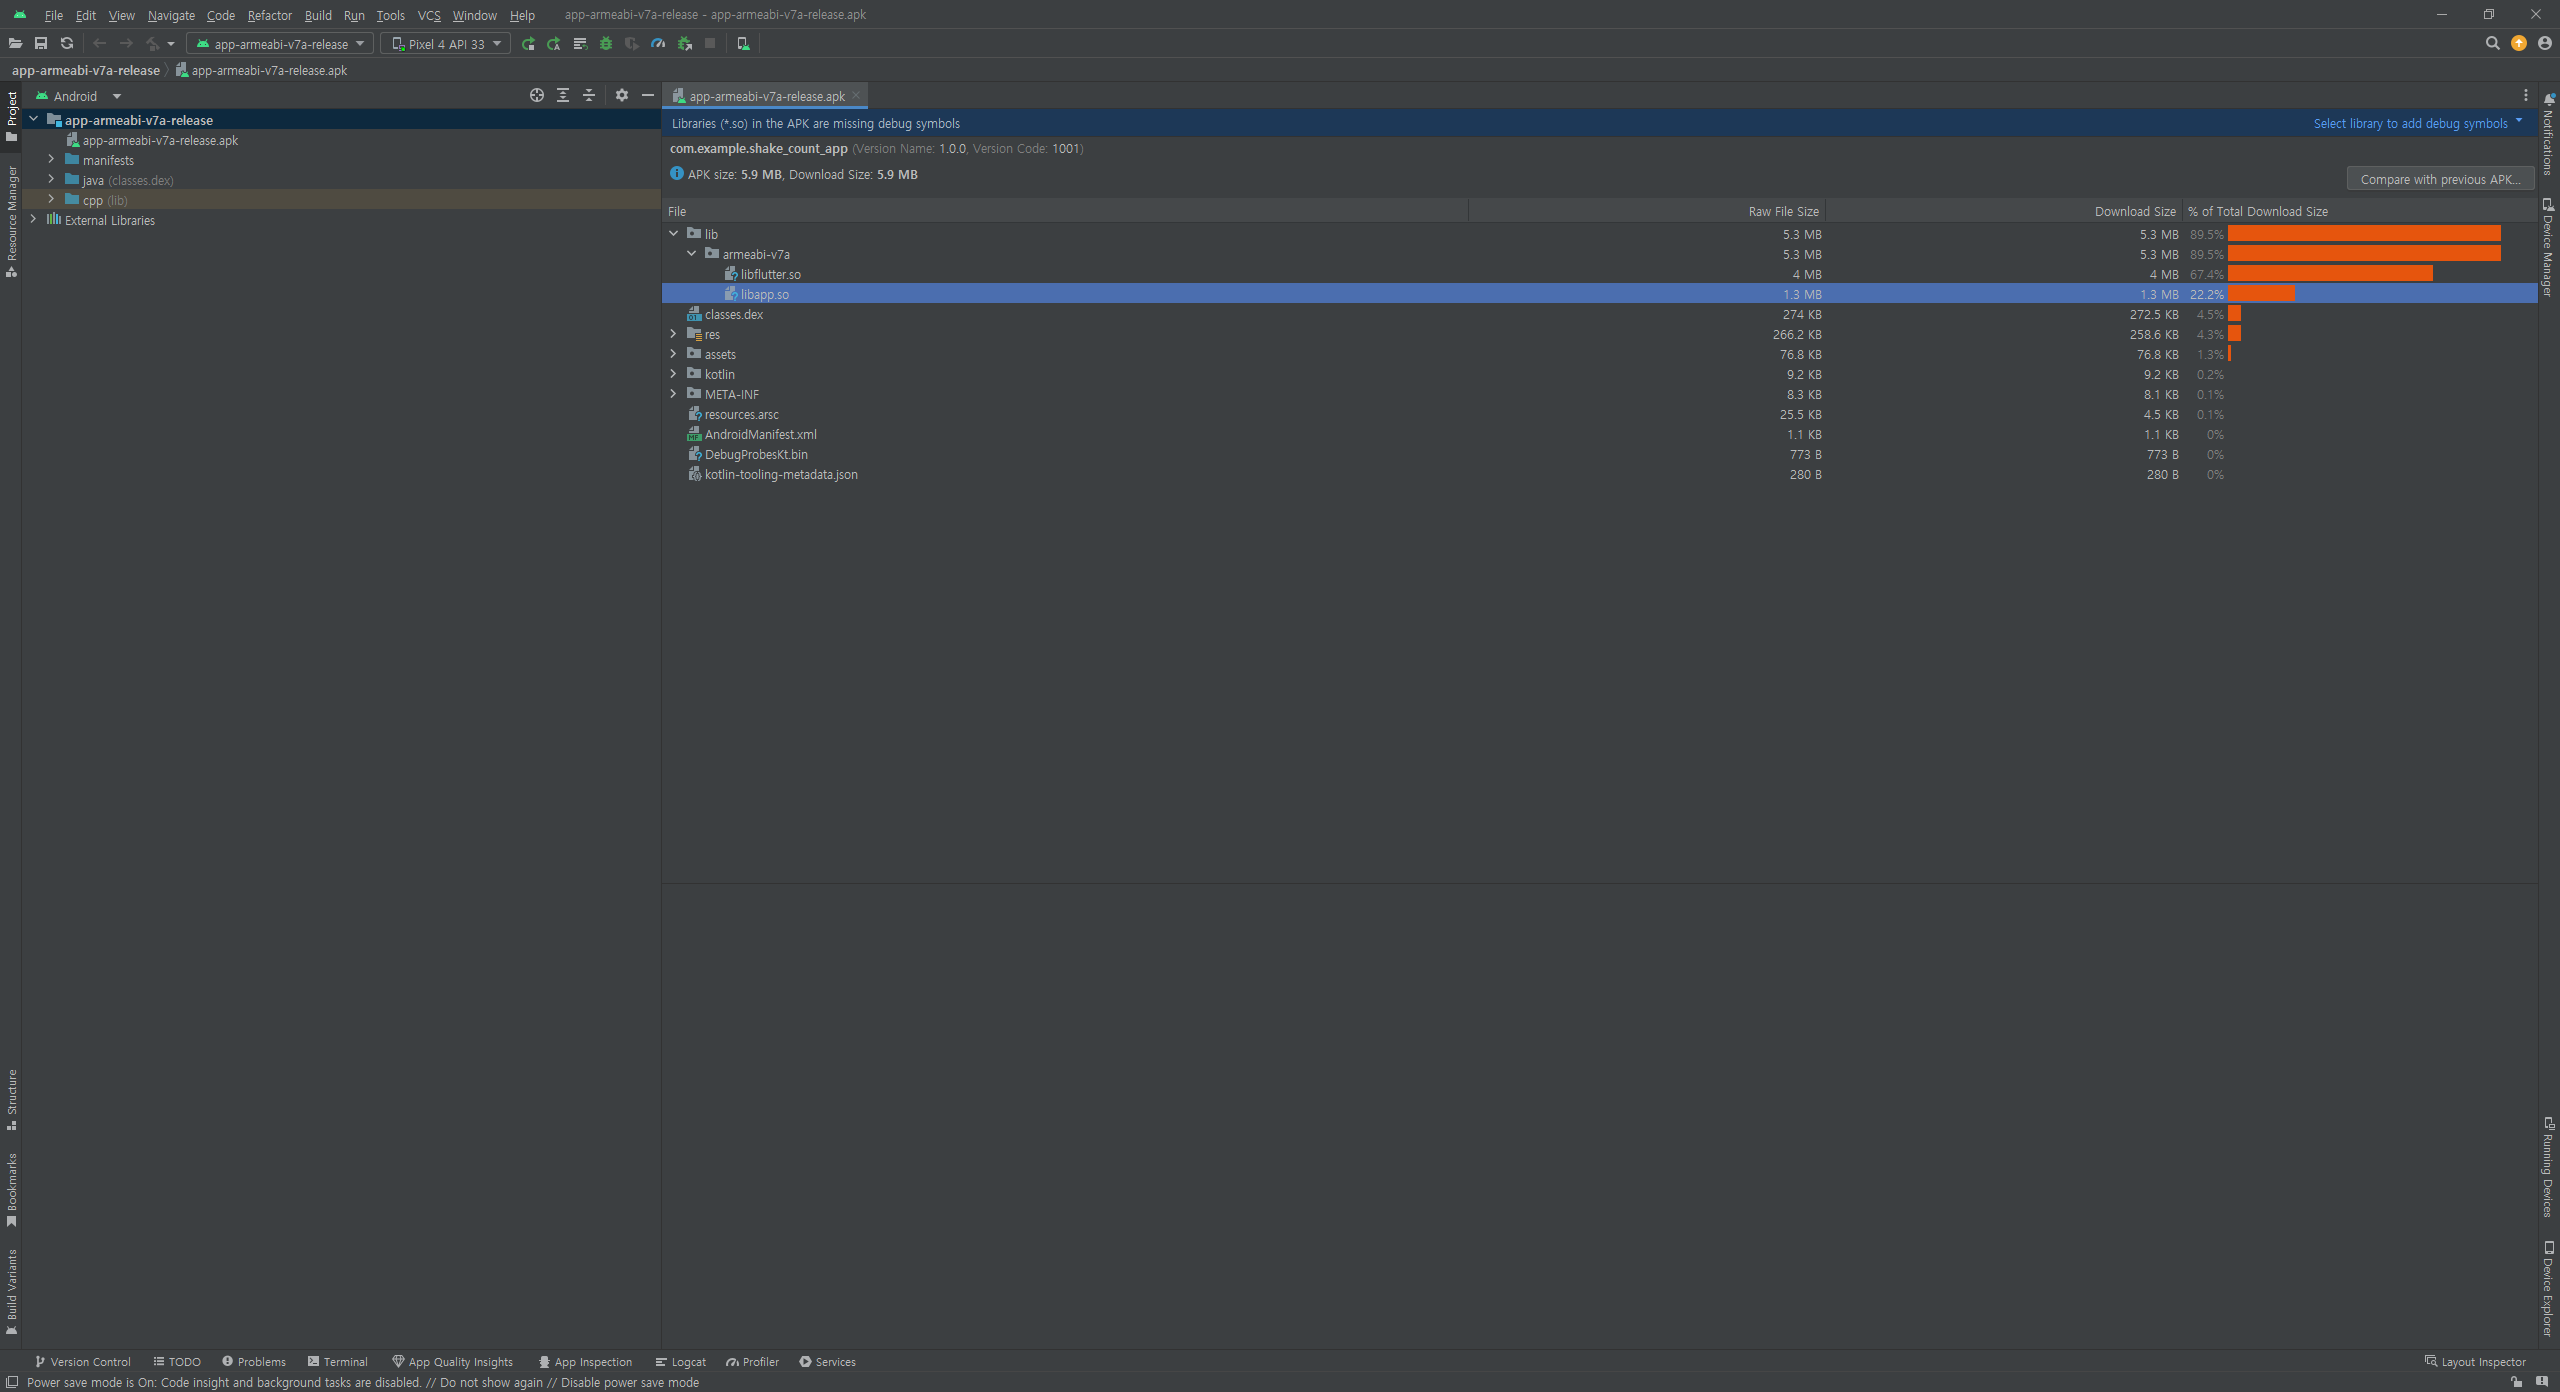Click the Search Everywhere magnifier icon
2560x1392 pixels.
[x=2492, y=44]
